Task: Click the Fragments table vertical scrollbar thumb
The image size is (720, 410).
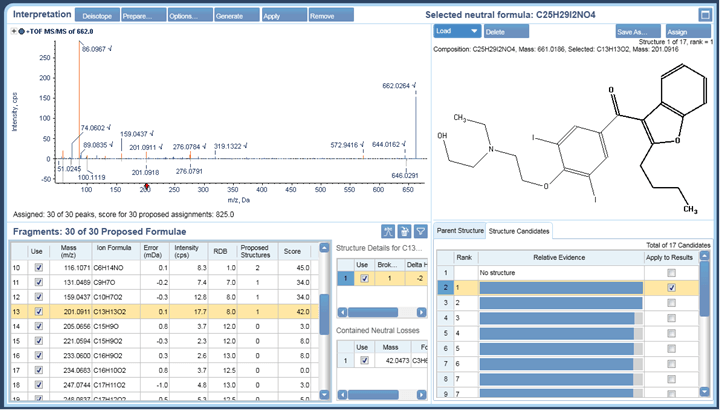Action: (x=324, y=315)
